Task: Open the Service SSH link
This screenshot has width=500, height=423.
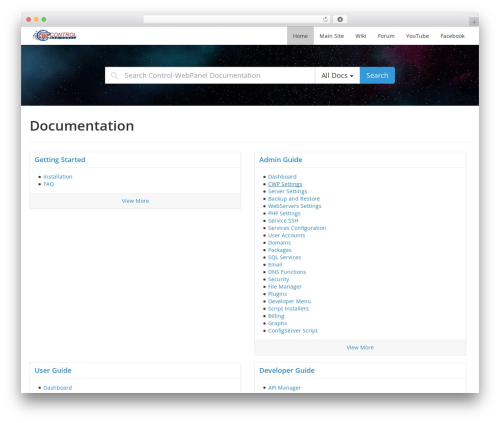Action: coord(283,221)
